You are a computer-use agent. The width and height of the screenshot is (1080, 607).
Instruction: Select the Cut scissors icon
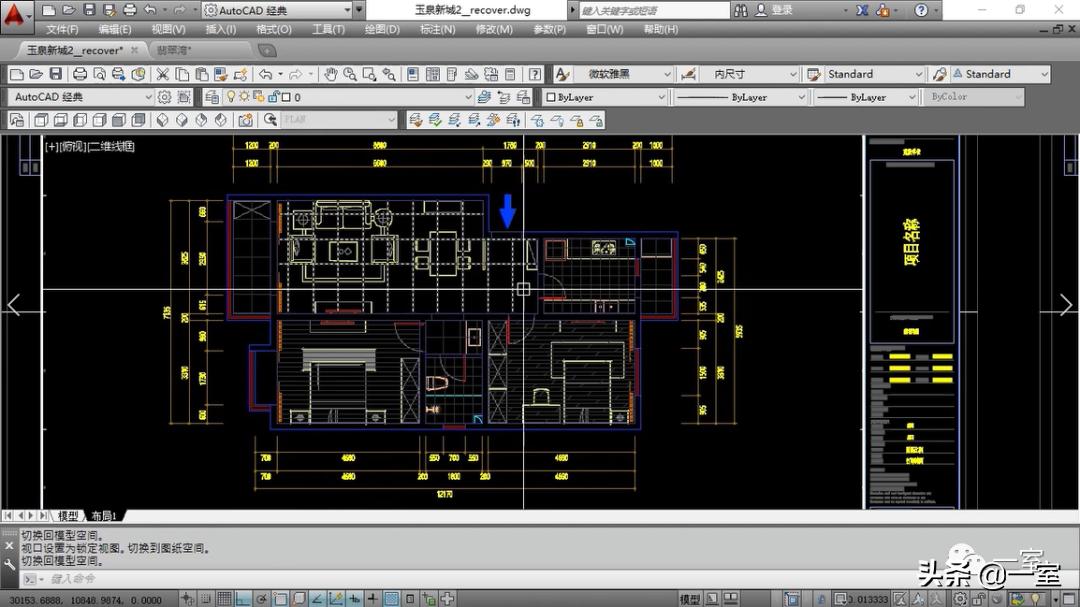(x=164, y=74)
